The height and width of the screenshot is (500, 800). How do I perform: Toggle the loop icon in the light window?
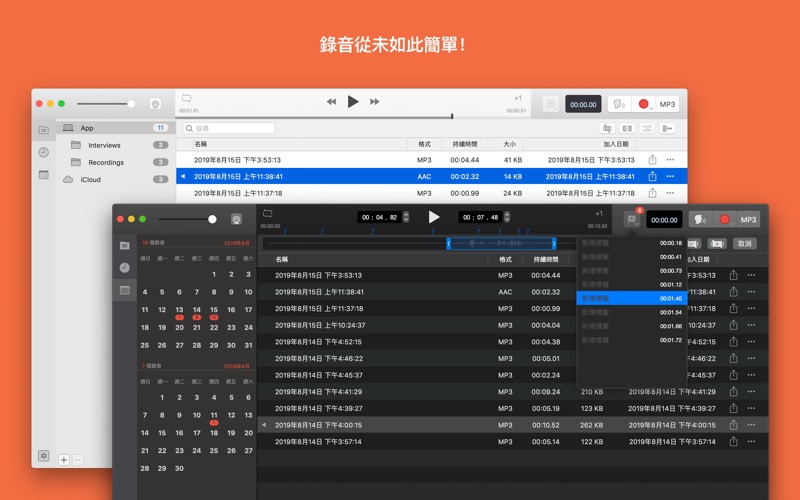coord(186,98)
